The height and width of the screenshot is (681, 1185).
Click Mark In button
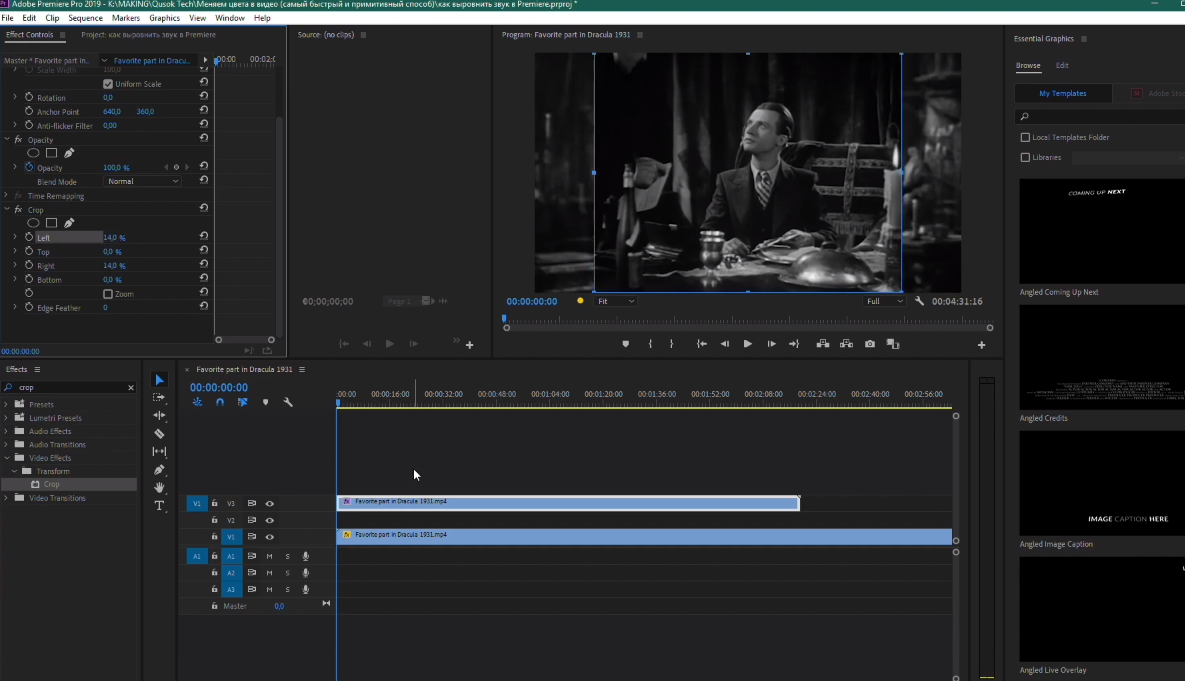pyautogui.click(x=650, y=344)
